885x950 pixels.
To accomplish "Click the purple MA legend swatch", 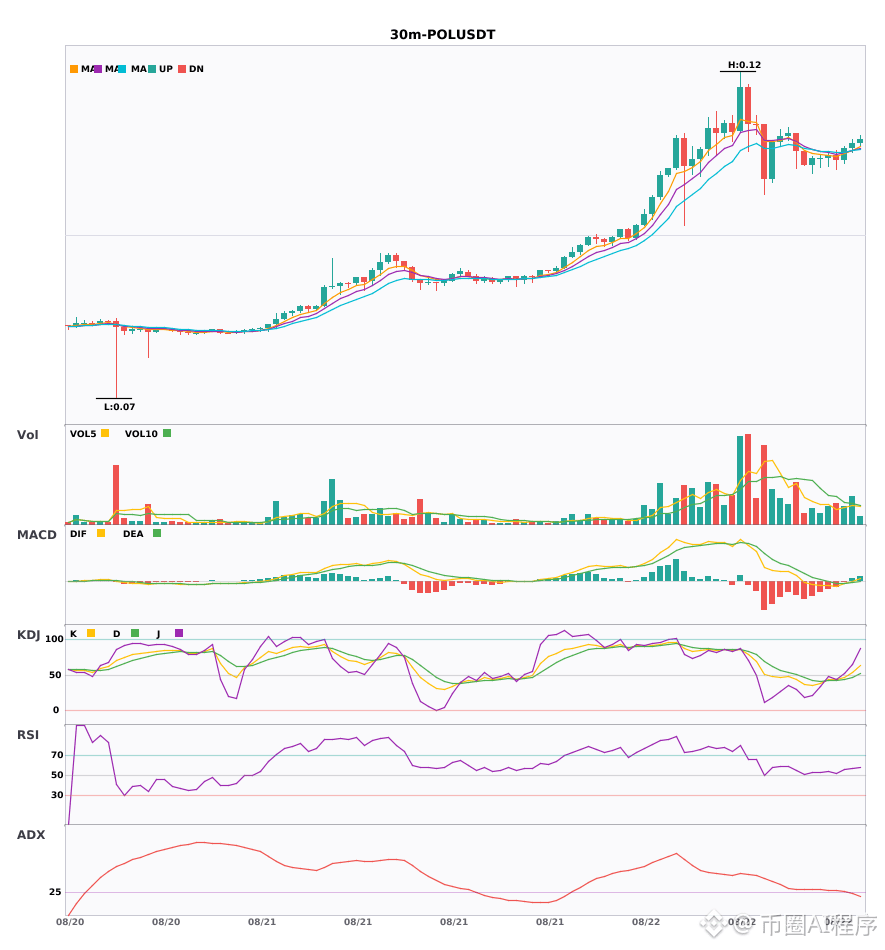I will coord(98,69).
